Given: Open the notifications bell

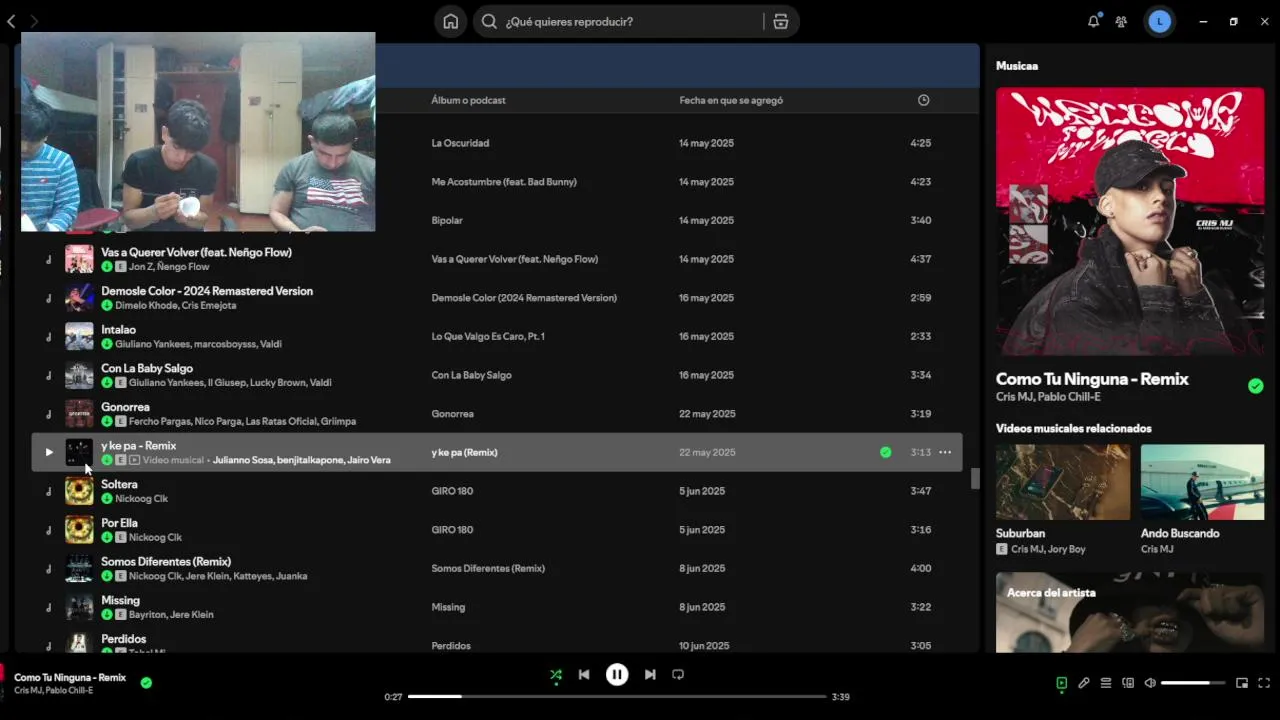Looking at the screenshot, I should (1094, 21).
